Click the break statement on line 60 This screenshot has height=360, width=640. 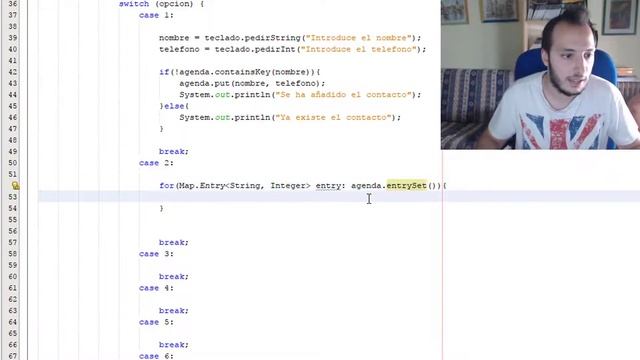[x=174, y=277]
